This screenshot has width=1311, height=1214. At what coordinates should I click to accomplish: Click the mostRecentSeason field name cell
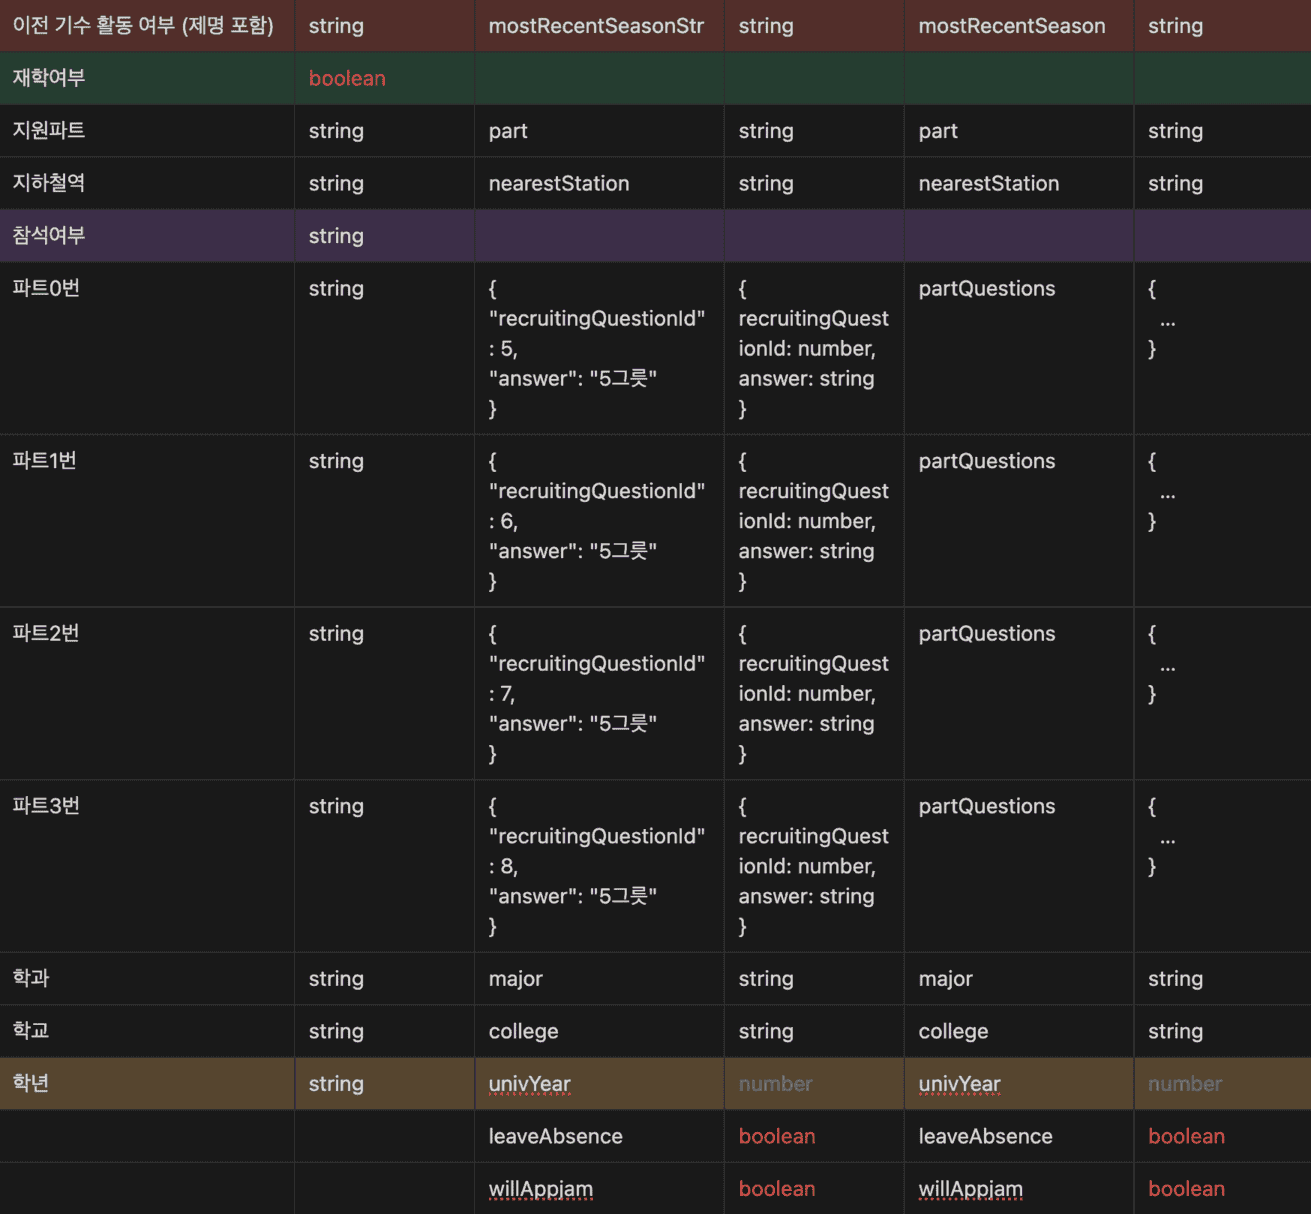point(1011,26)
